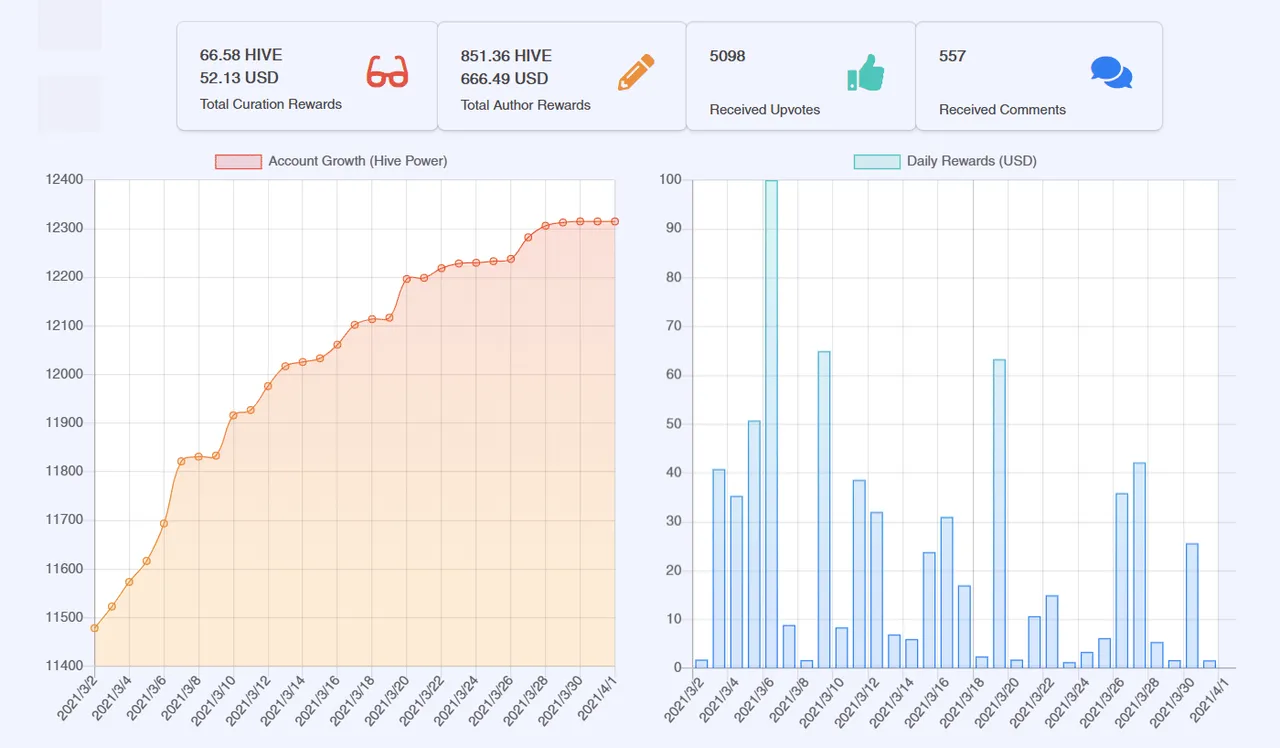Click the red Account Growth legend swatch
1280x748 pixels.
tap(238, 161)
